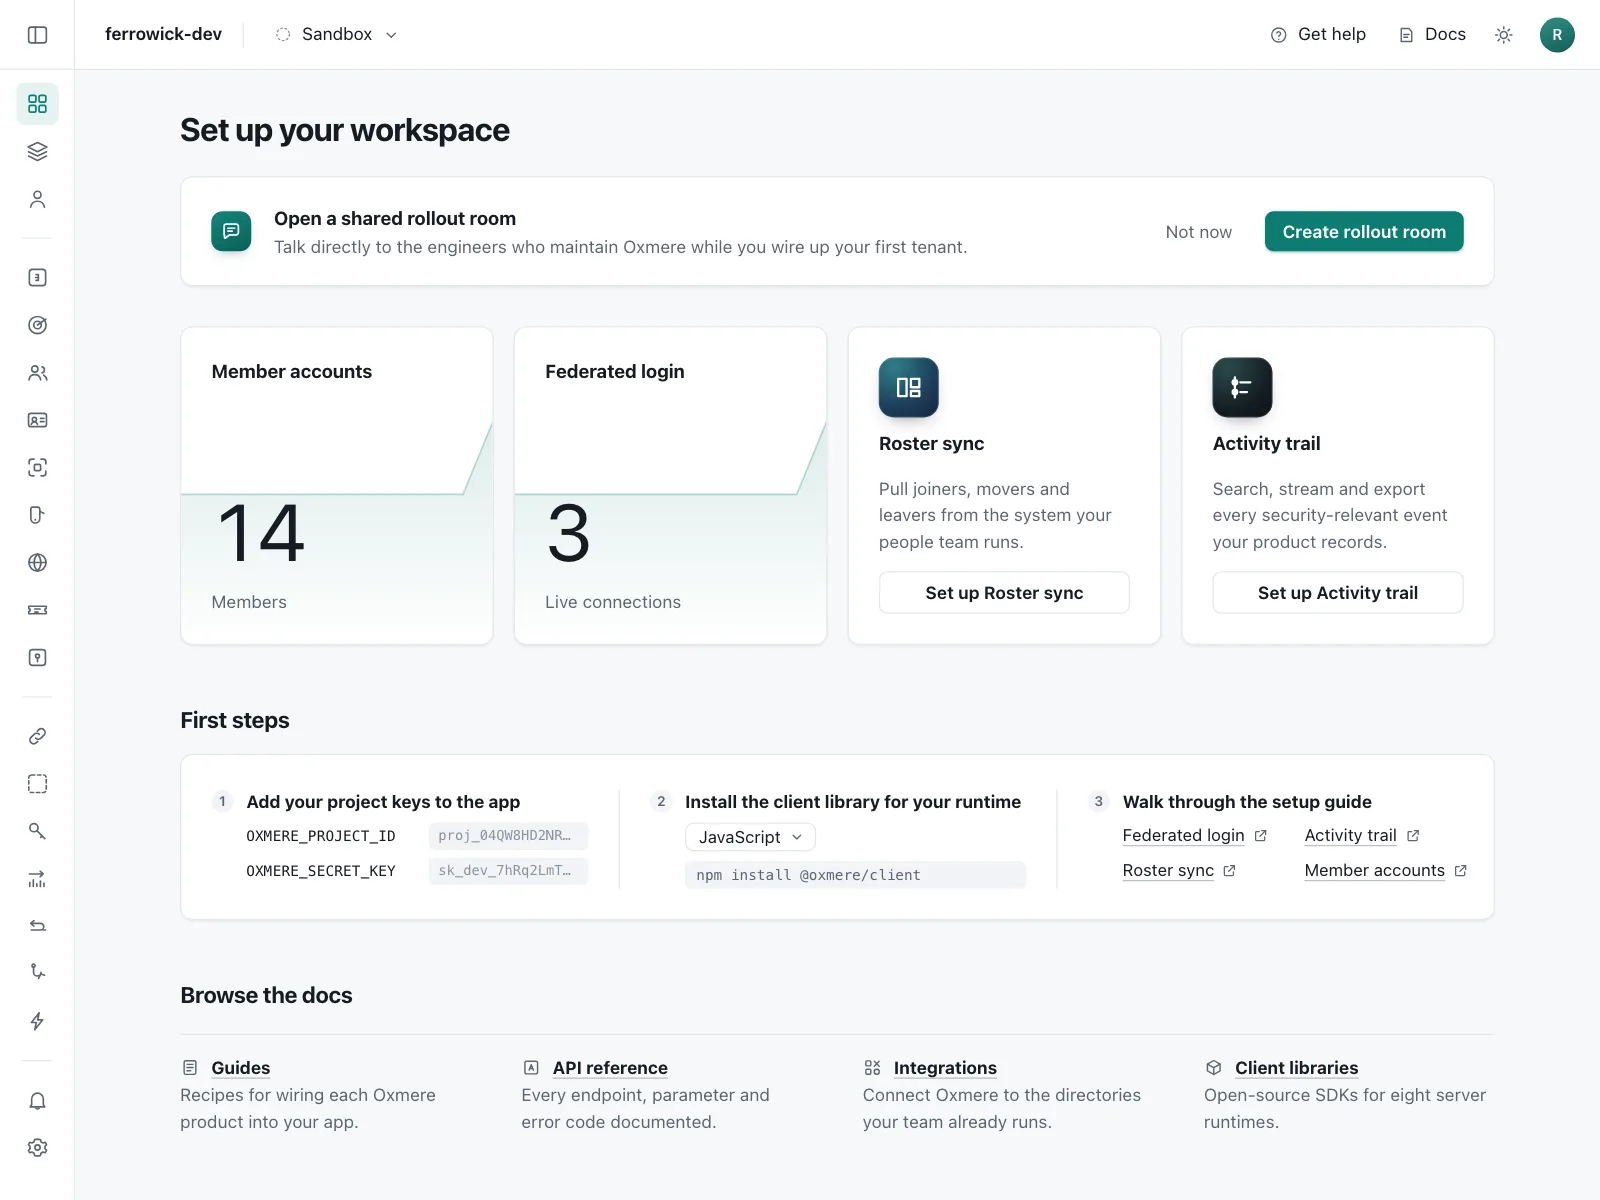1600x1200 pixels.
Task: Open the stacked layers icon in sidebar
Action: 37,151
